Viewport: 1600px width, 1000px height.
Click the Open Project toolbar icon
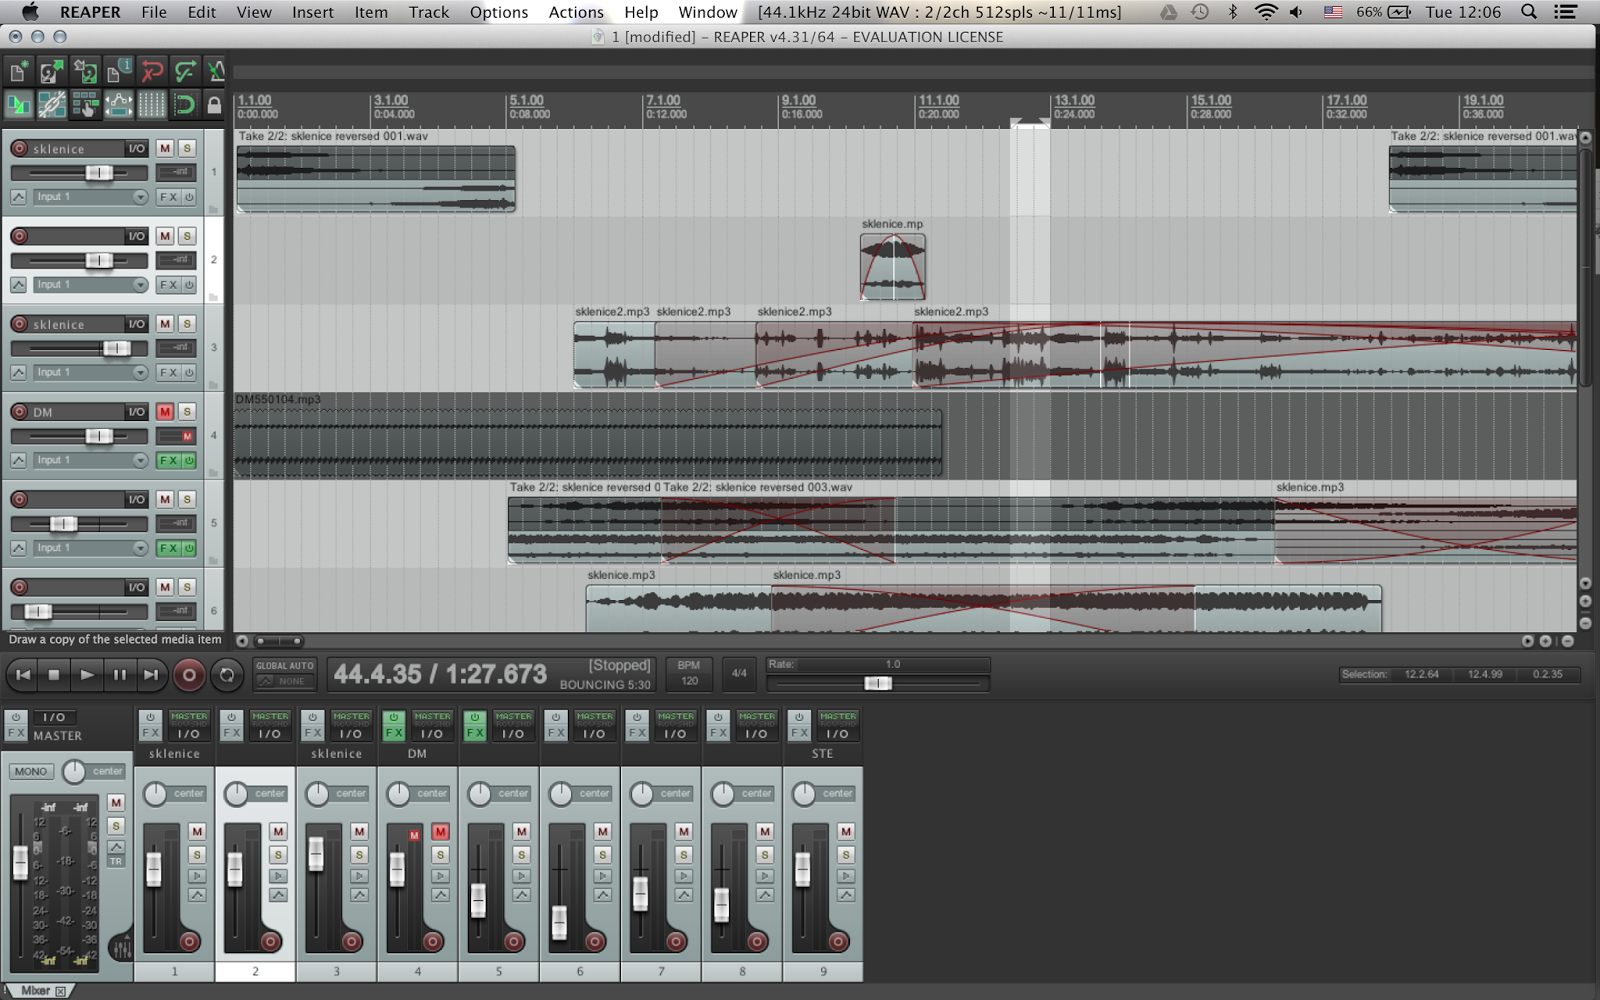tap(51, 72)
